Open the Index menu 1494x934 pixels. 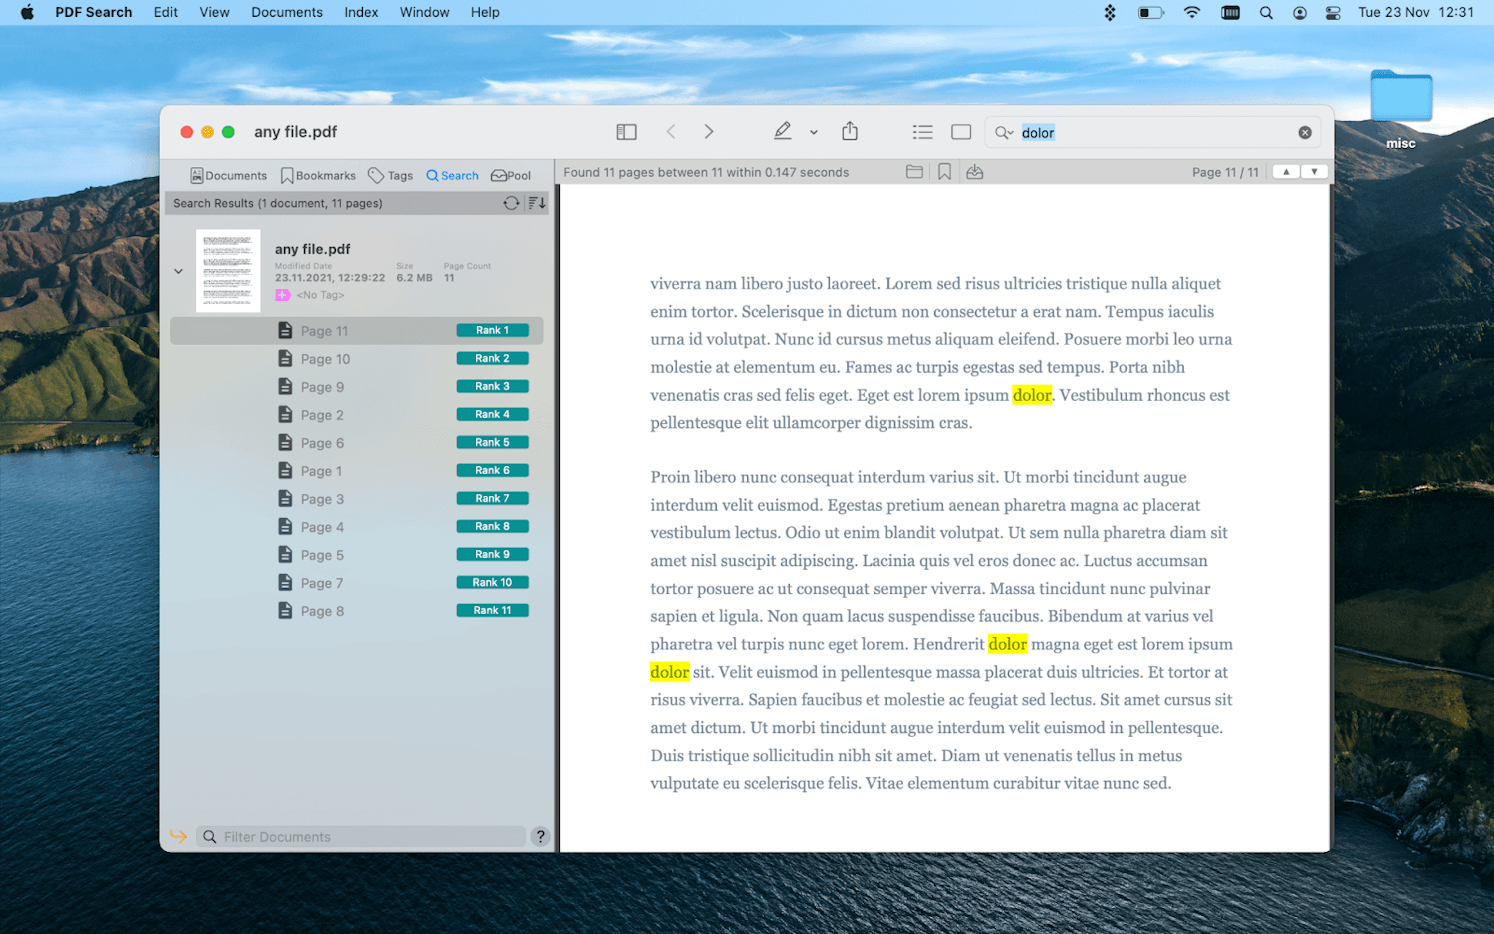point(361,12)
